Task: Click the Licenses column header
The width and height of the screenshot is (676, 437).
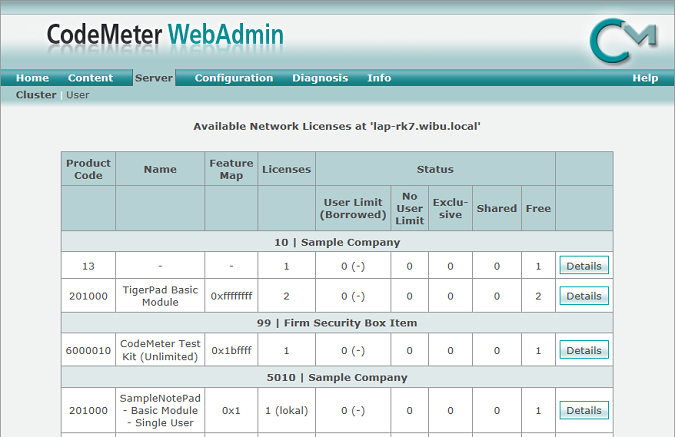Action: (286, 169)
